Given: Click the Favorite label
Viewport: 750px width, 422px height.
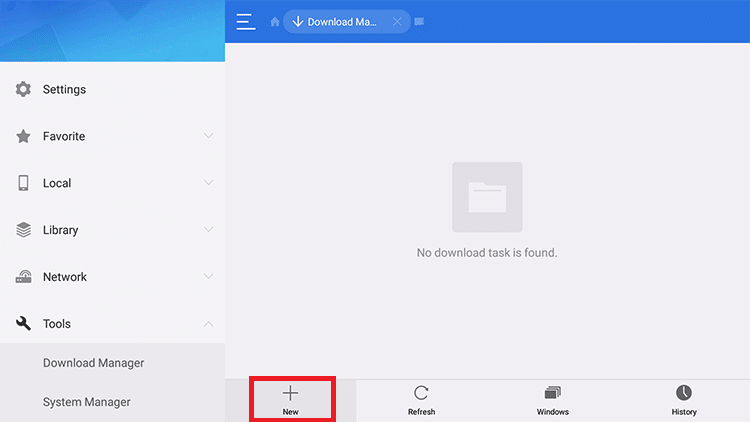Looking at the screenshot, I should pos(64,136).
